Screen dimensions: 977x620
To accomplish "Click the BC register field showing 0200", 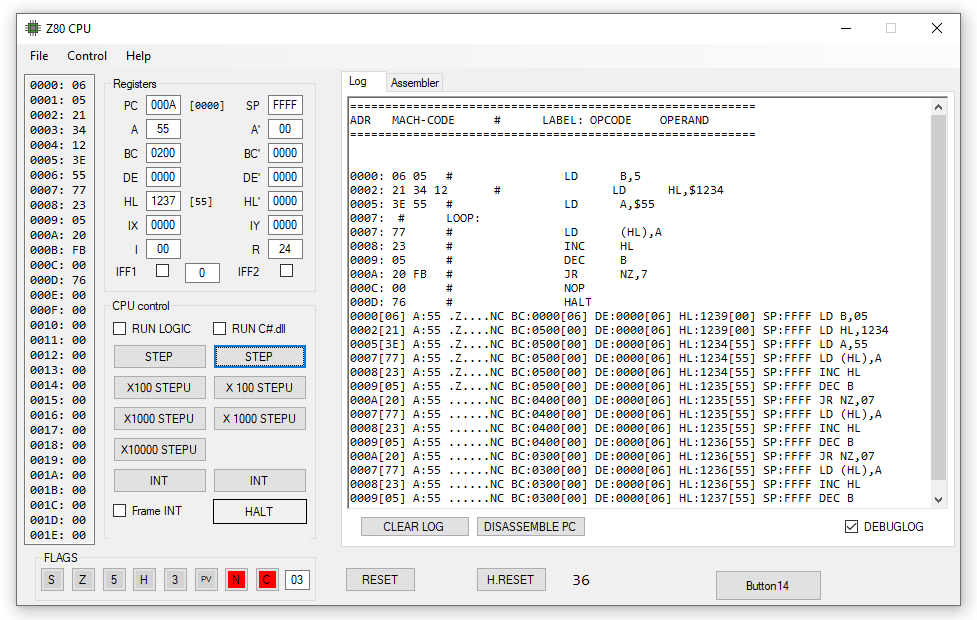I will tap(163, 153).
